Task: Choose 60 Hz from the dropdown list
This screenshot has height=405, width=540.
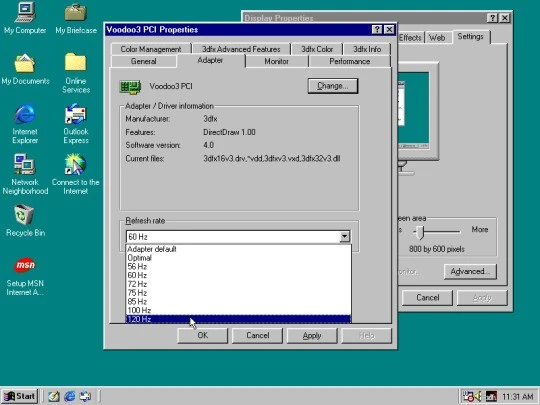Action: pyautogui.click(x=238, y=276)
